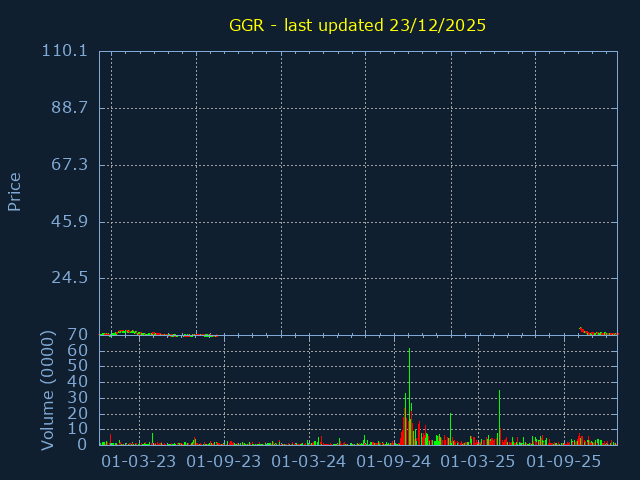Screen dimensions: 640x480
Task: Click the 30 volume tick label
Action: point(79,398)
